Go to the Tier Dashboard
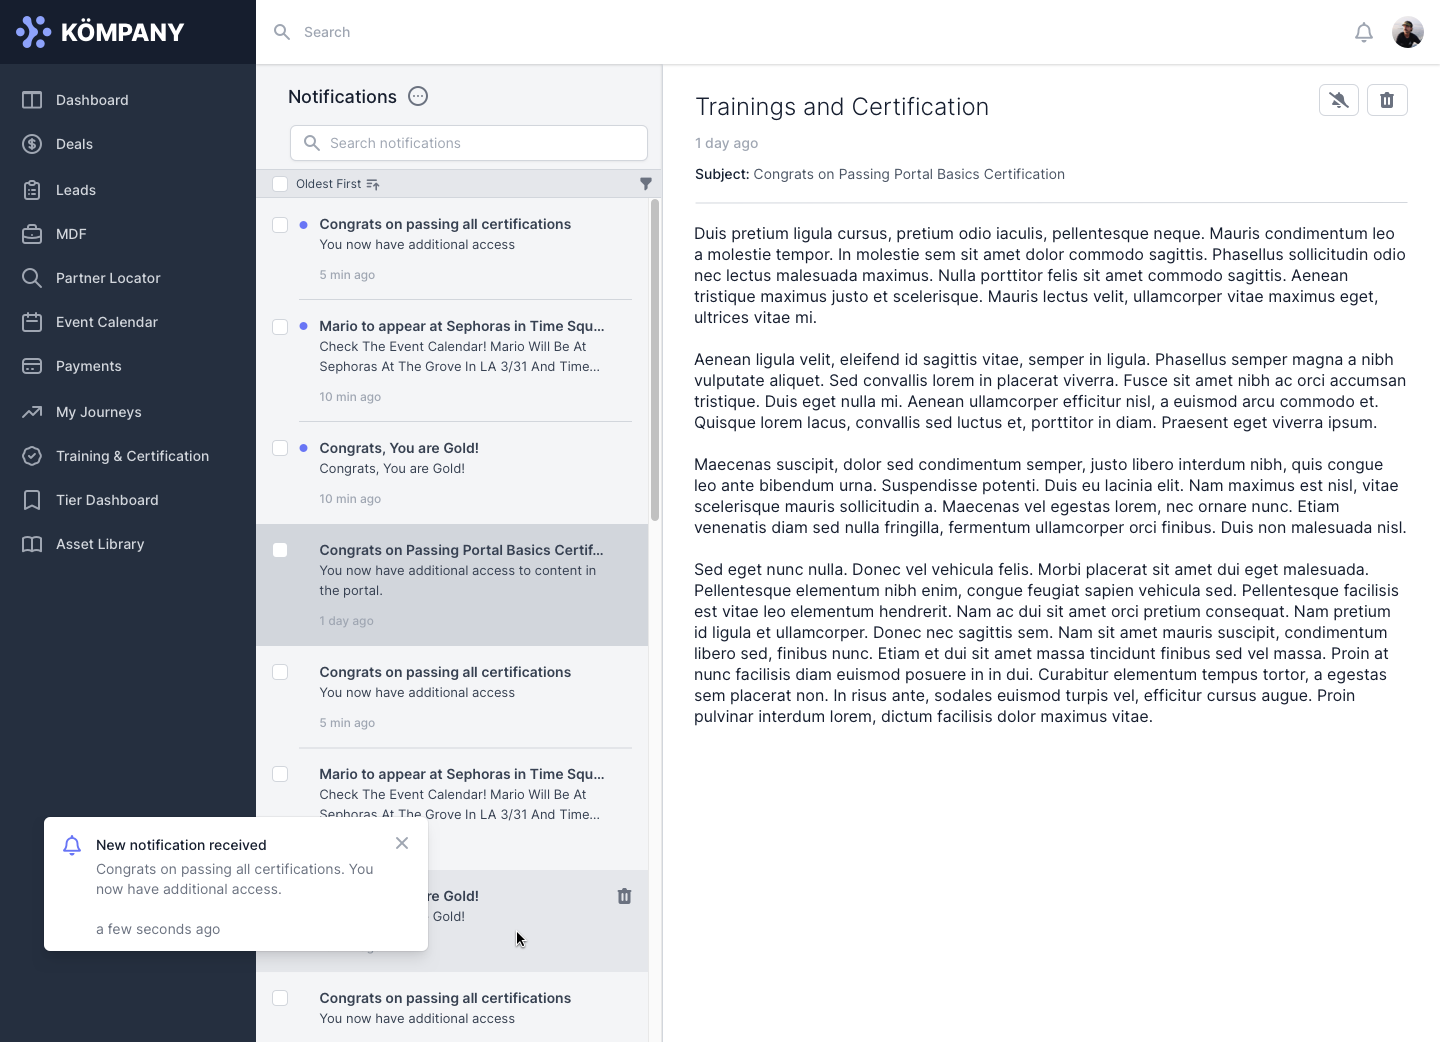The height and width of the screenshot is (1042, 1440). tap(107, 500)
